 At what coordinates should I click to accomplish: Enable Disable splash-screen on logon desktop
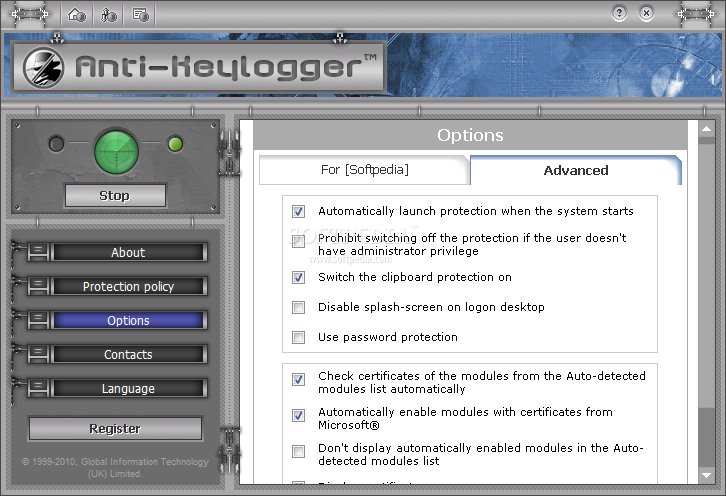coord(299,308)
